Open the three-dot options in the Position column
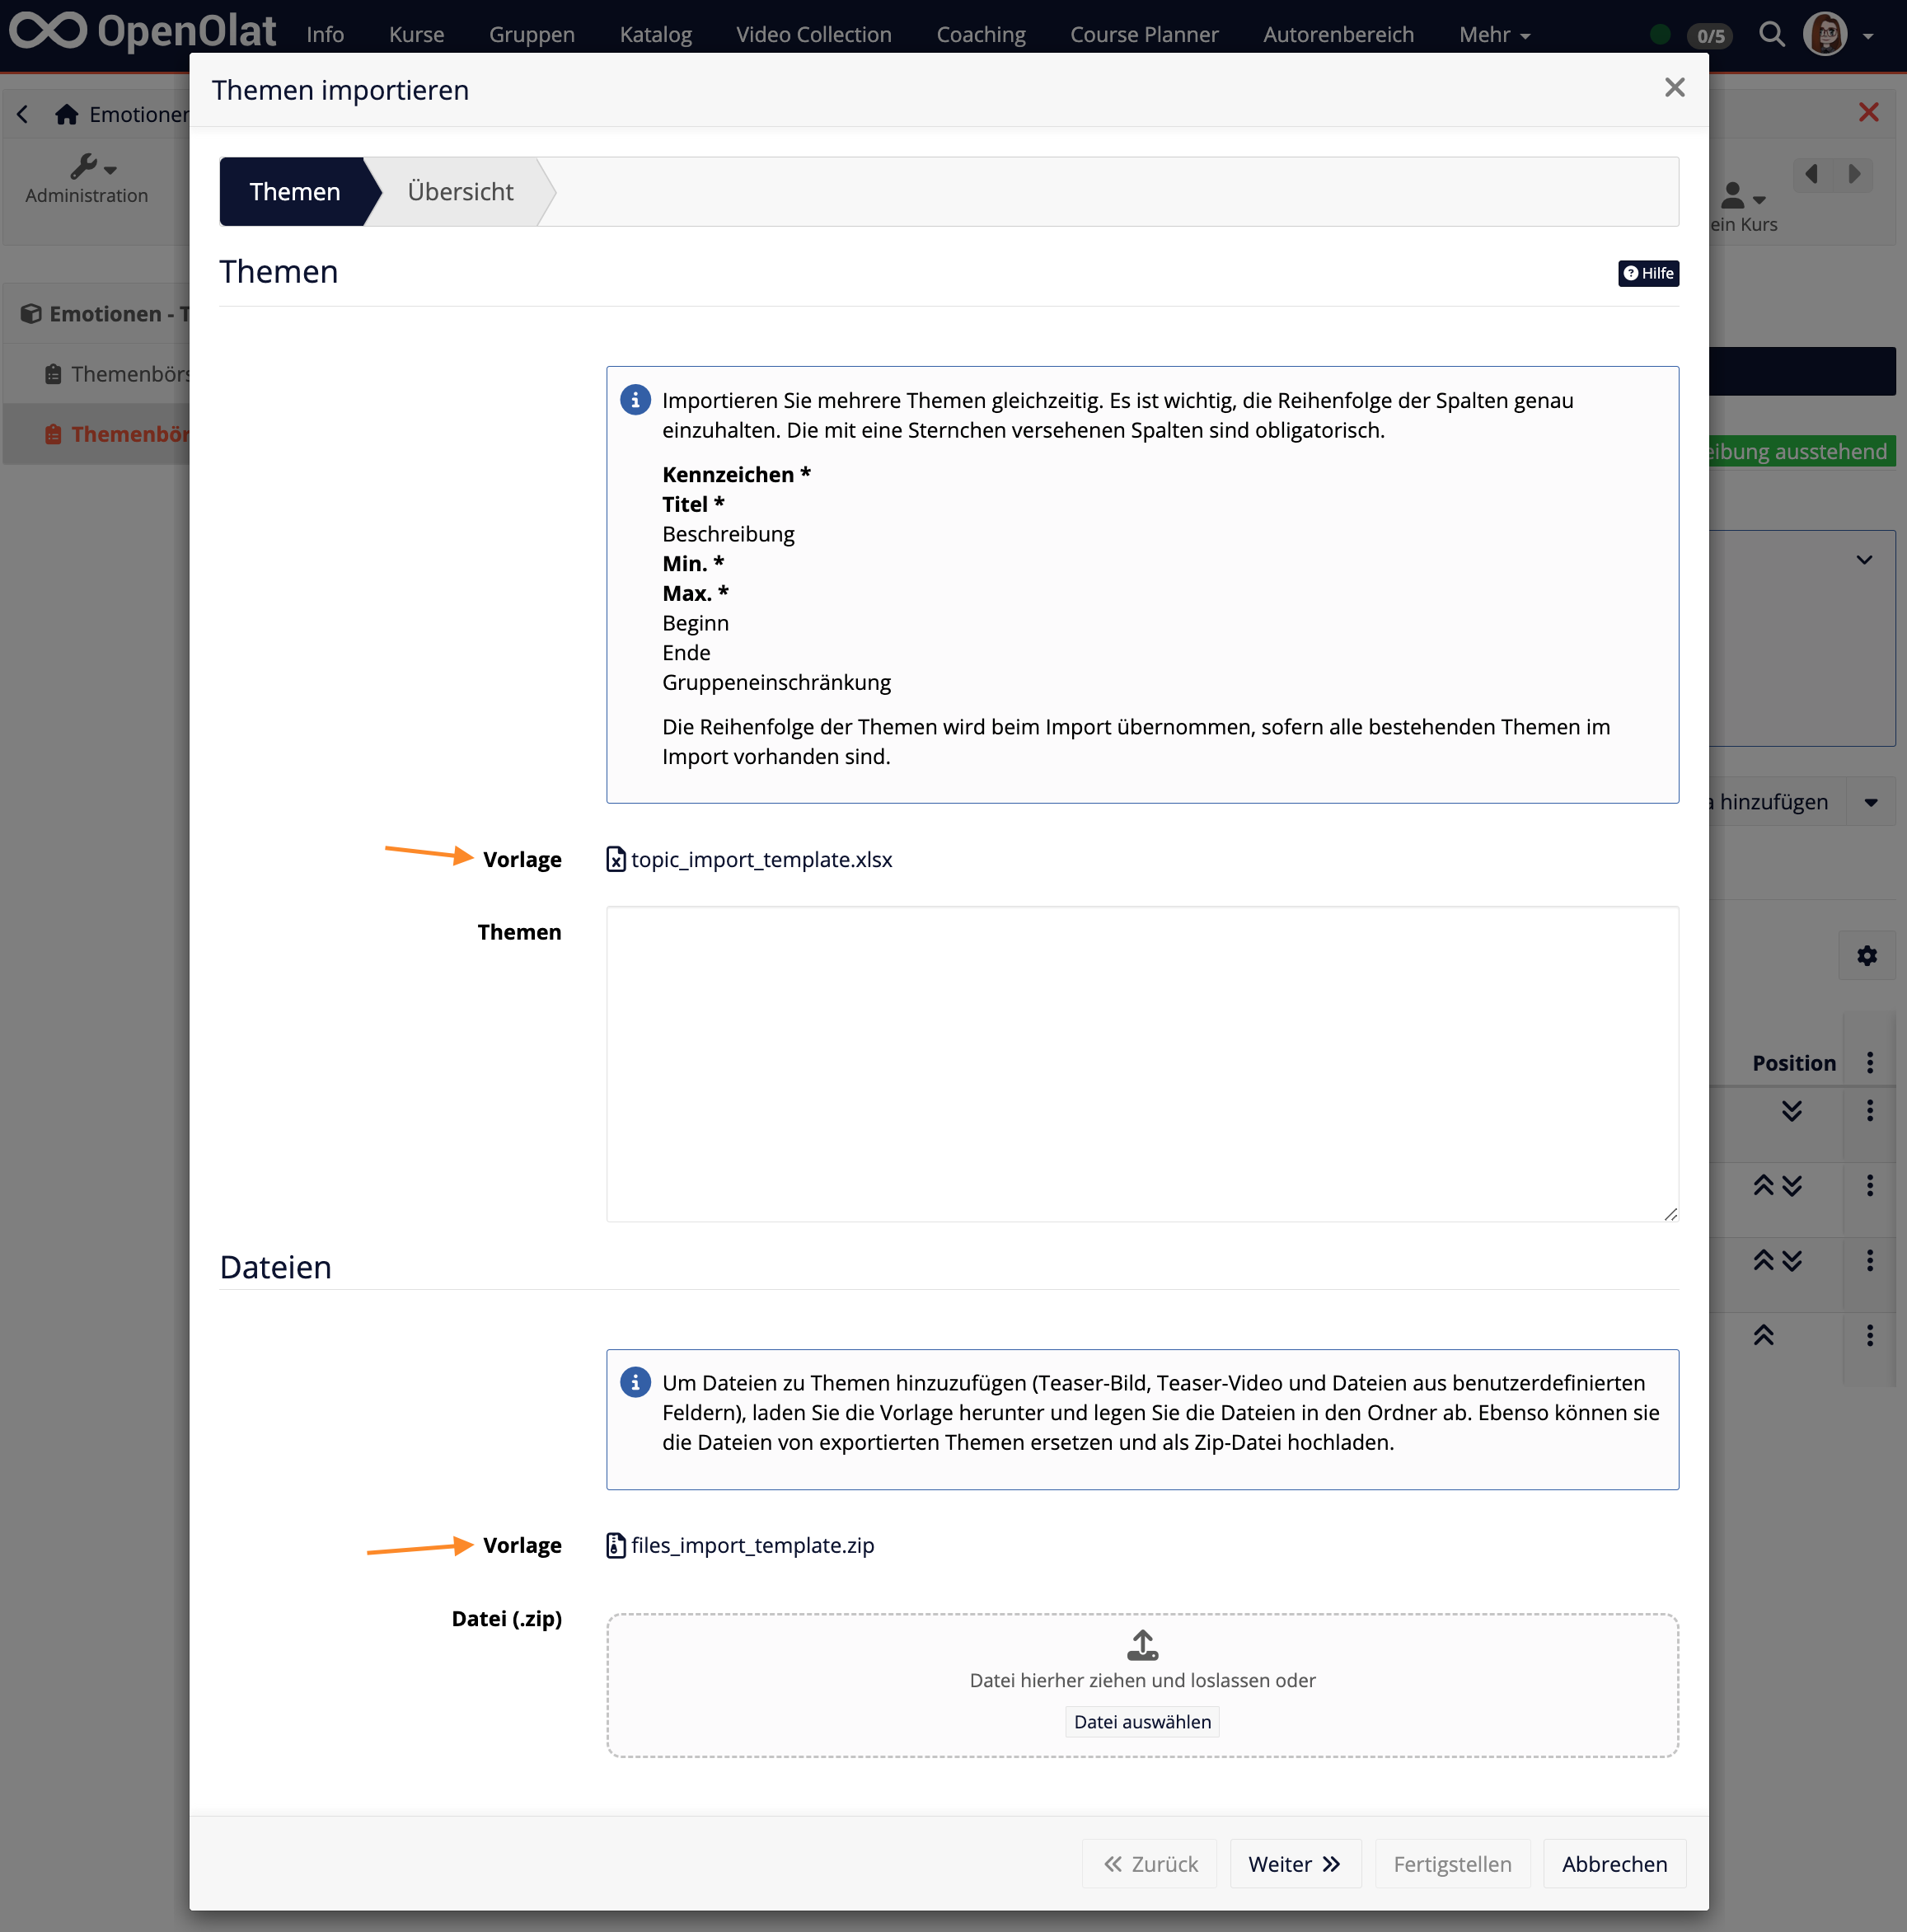 pyautogui.click(x=1869, y=1063)
